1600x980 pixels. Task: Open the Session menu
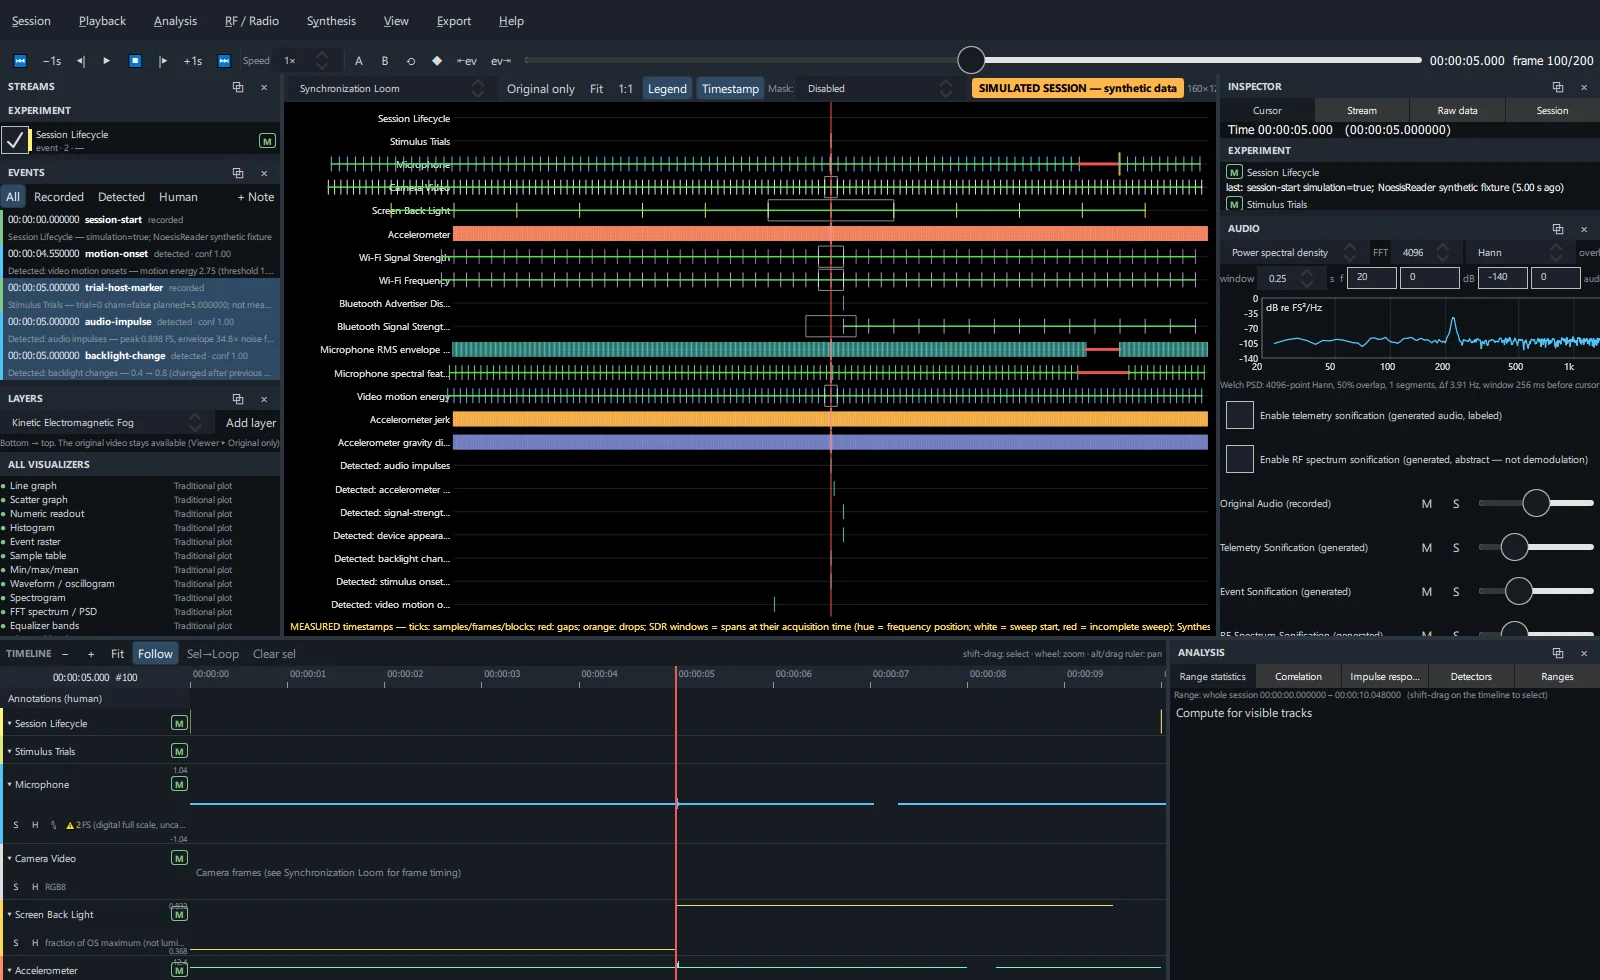(31, 21)
